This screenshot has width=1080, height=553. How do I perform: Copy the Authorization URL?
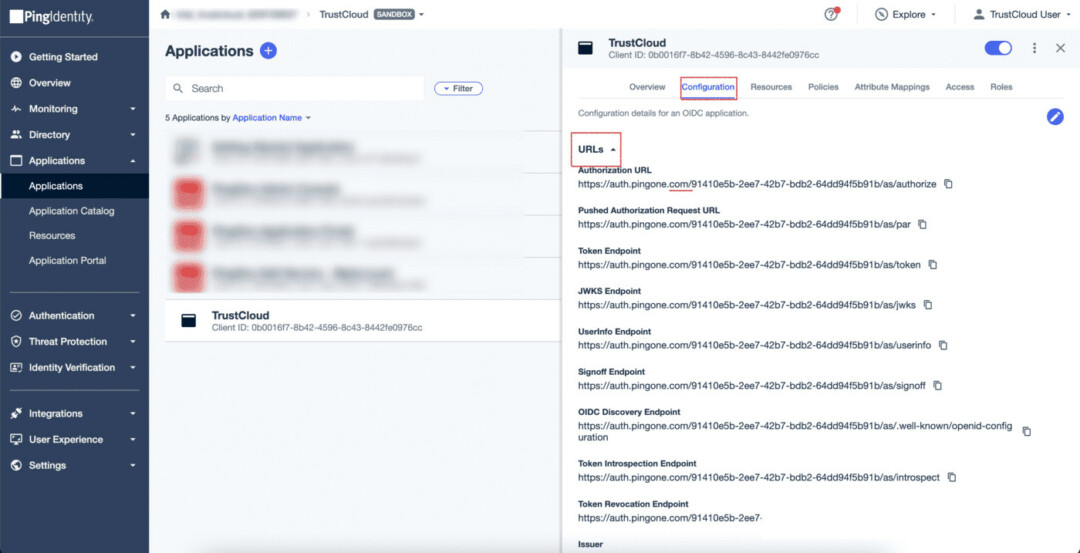[948, 184]
